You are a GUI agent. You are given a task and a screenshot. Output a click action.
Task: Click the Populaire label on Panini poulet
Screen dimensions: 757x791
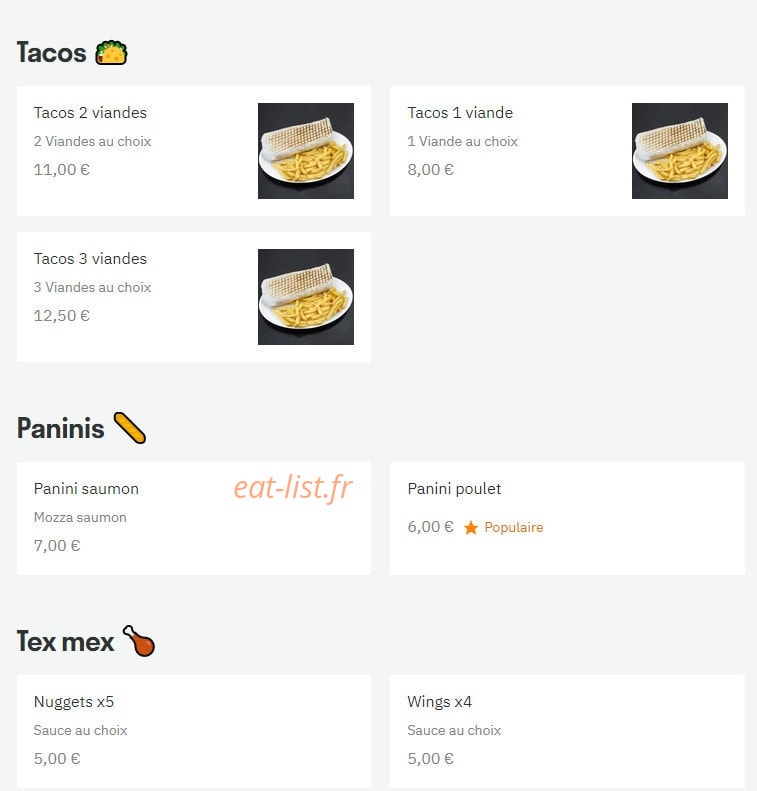(513, 528)
